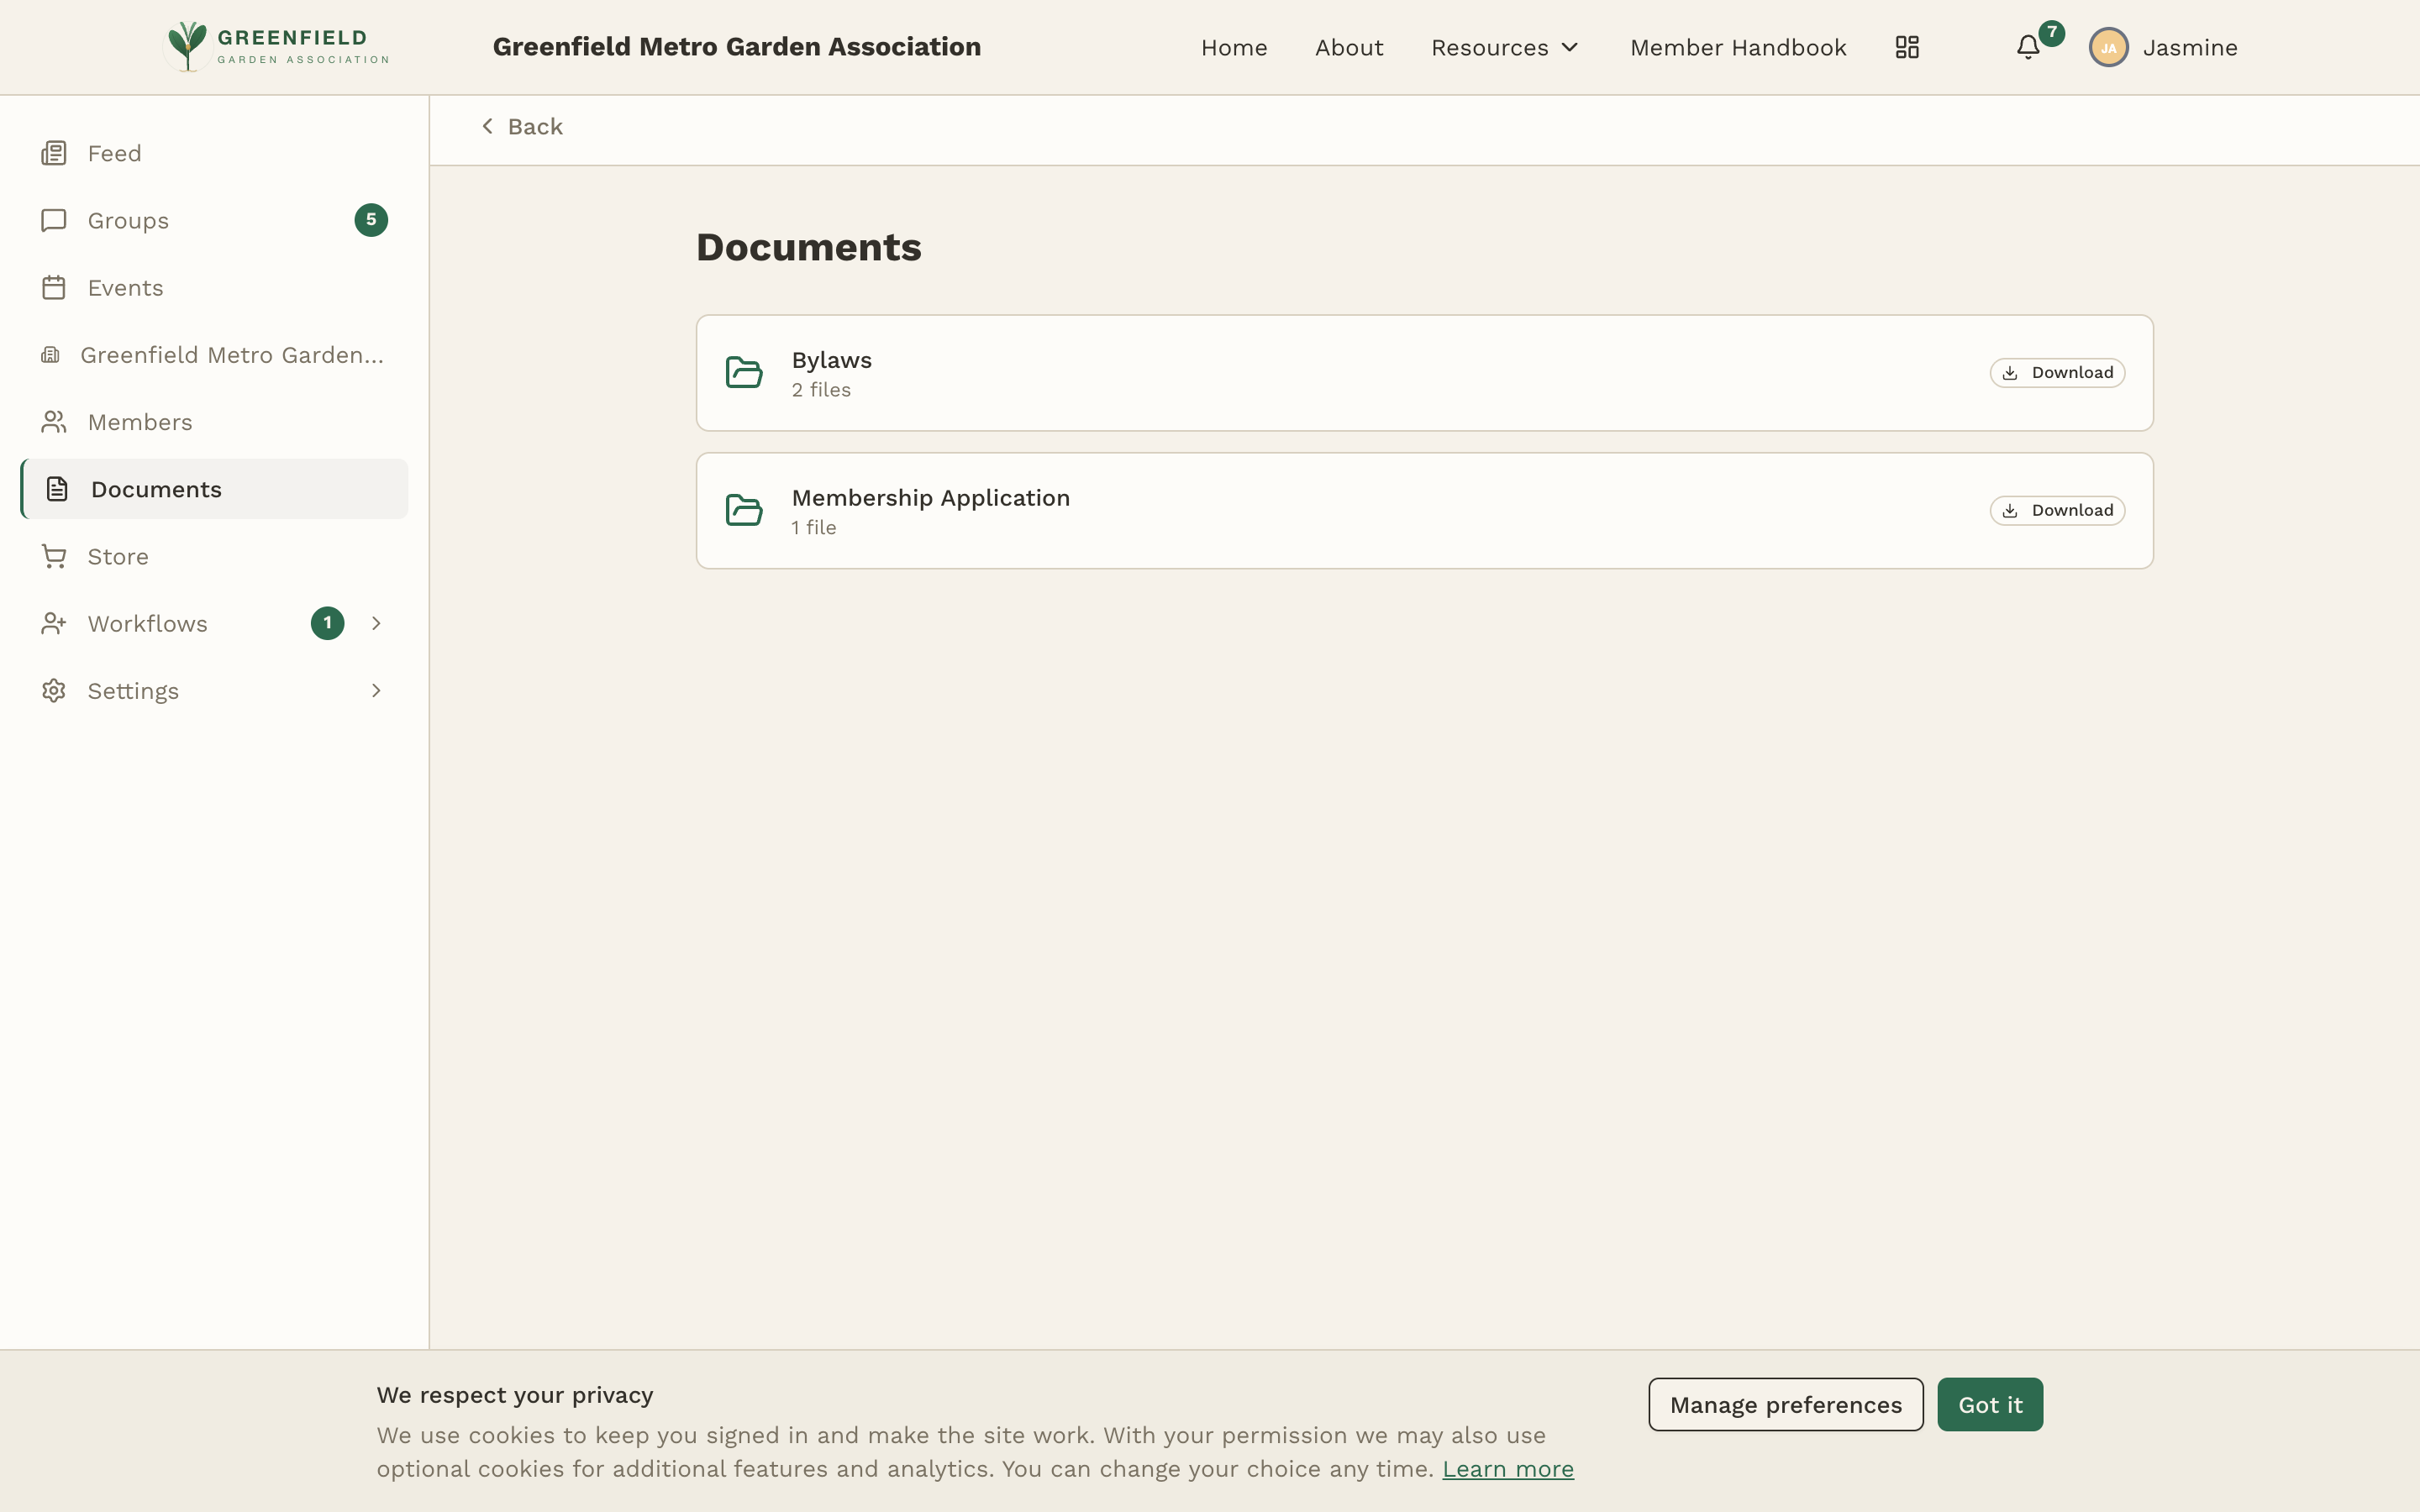
Task: Download the Membership Application folder
Action: 2057,510
